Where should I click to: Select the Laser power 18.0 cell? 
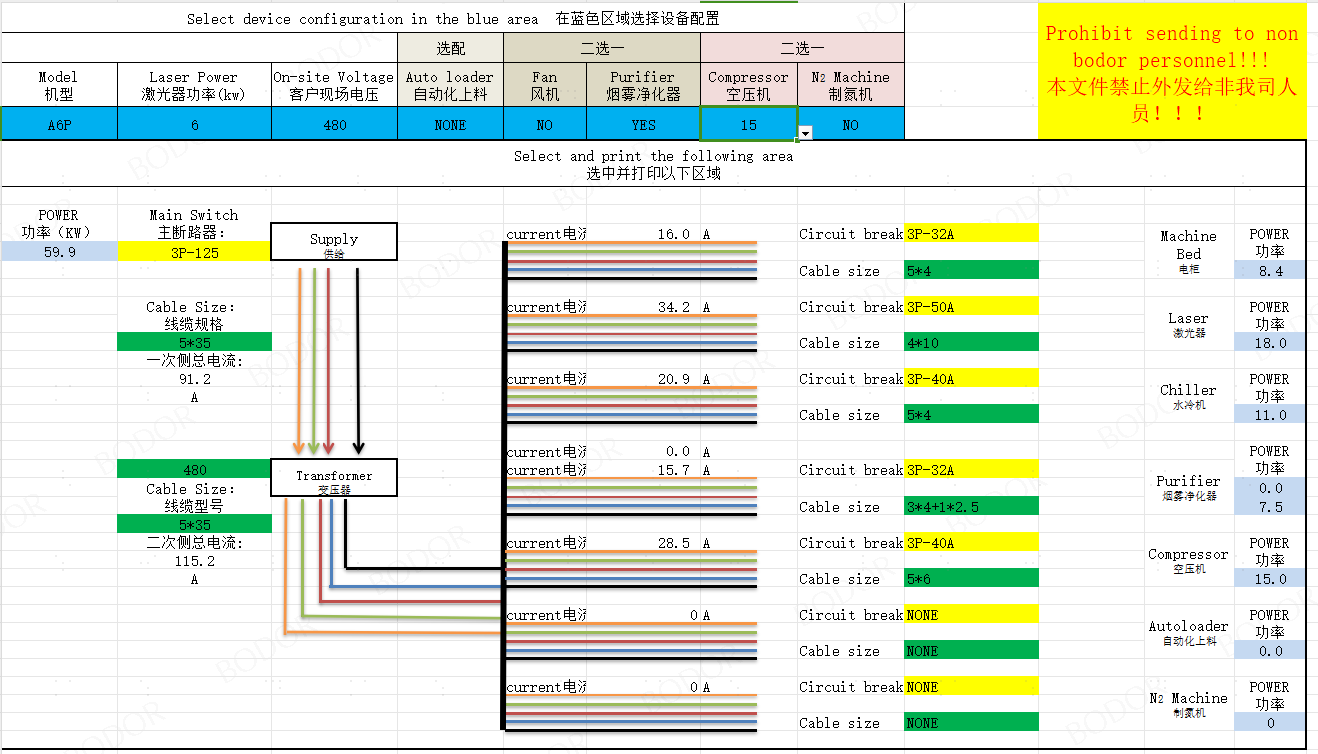(1270, 343)
